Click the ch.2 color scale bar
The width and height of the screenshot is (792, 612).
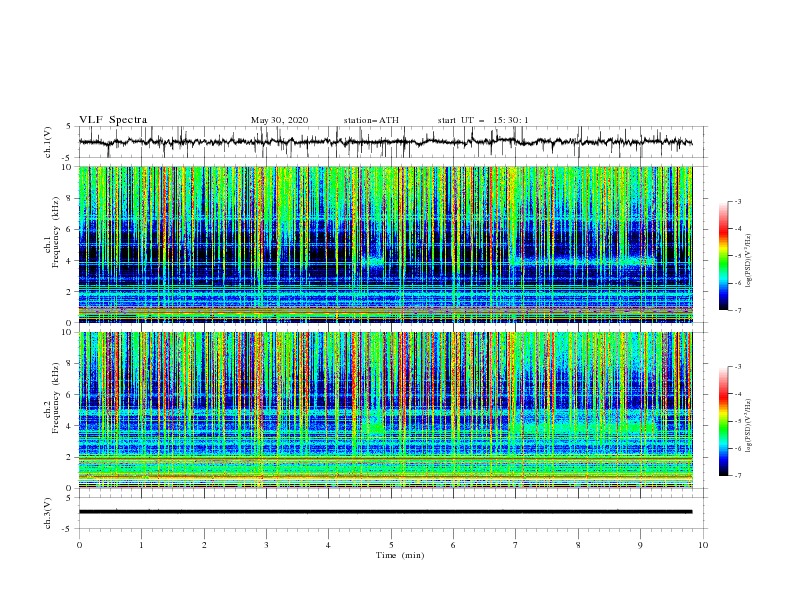pyautogui.click(x=723, y=421)
